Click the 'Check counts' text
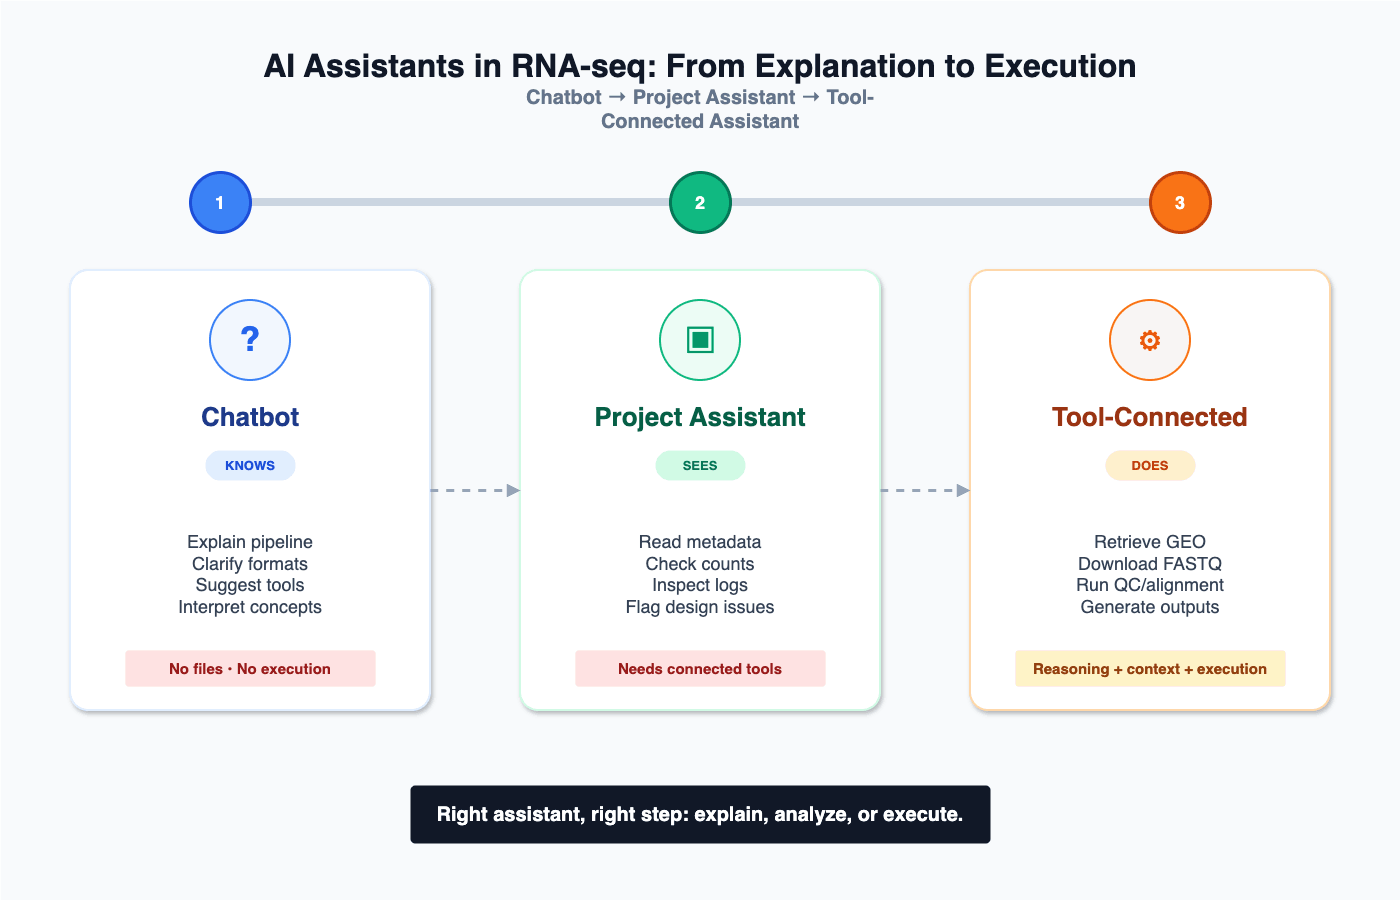The image size is (1400, 900). point(700,564)
